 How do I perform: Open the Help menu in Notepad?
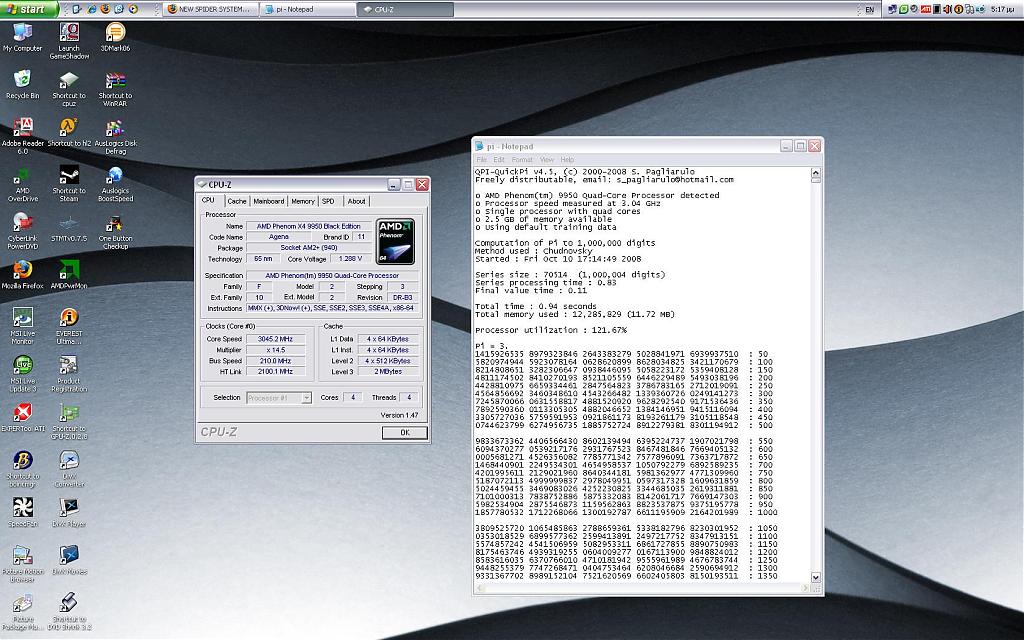[567, 159]
